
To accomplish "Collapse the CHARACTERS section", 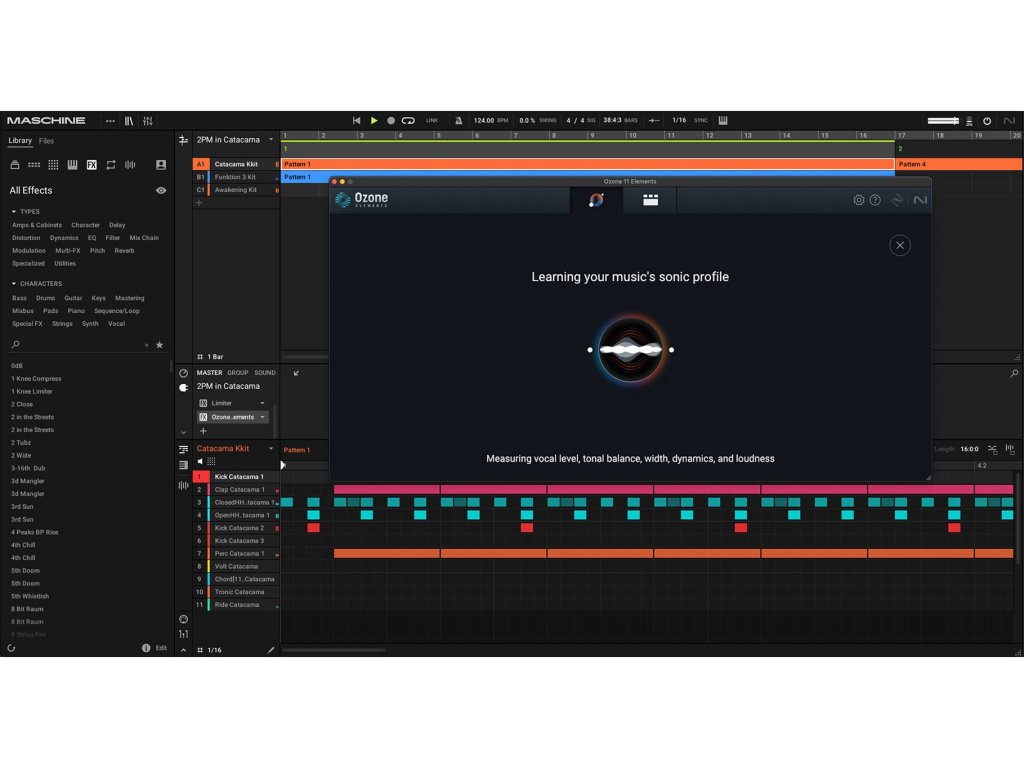I will [x=14, y=283].
